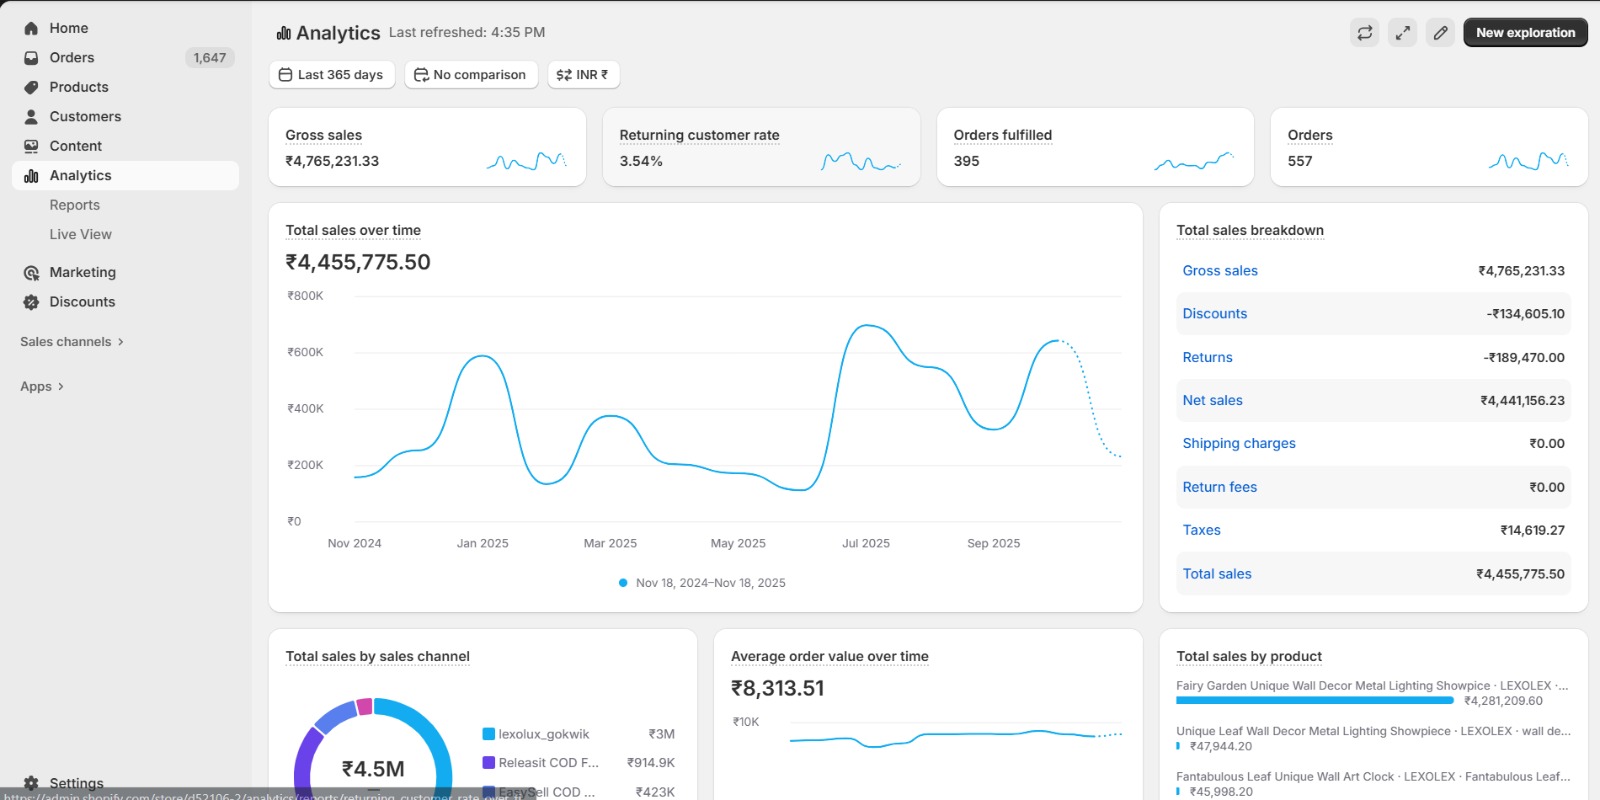Click the Customers person icon
The height and width of the screenshot is (800, 1600).
(x=31, y=117)
